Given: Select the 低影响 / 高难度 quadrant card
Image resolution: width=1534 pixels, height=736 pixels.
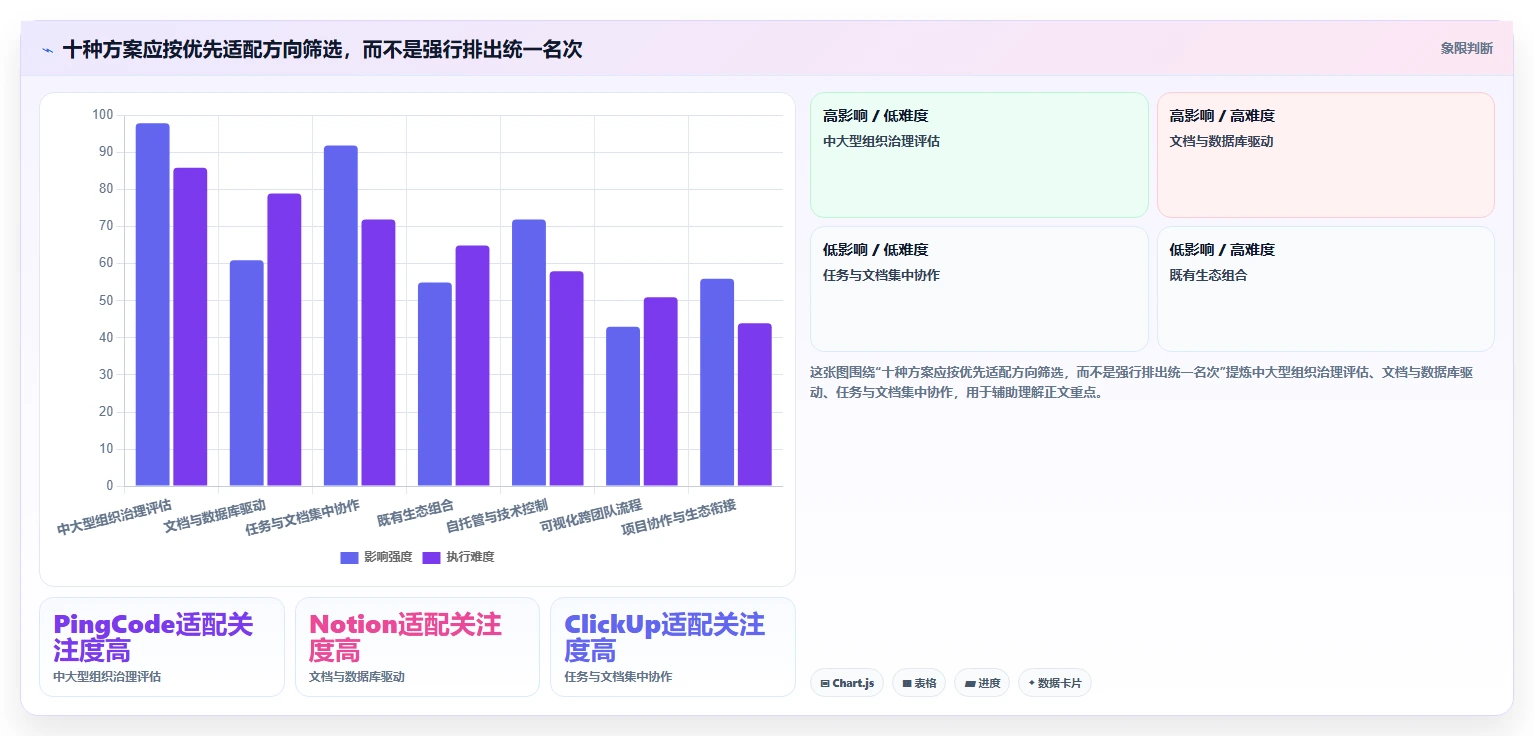Looking at the screenshot, I should click(x=1325, y=289).
